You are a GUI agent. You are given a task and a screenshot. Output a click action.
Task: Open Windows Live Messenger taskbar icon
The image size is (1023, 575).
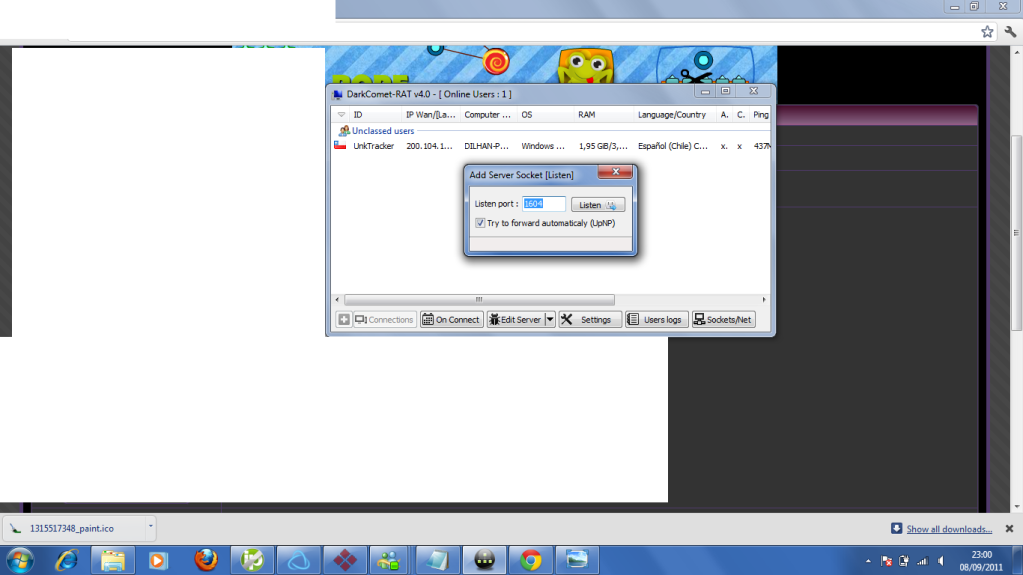click(x=390, y=561)
